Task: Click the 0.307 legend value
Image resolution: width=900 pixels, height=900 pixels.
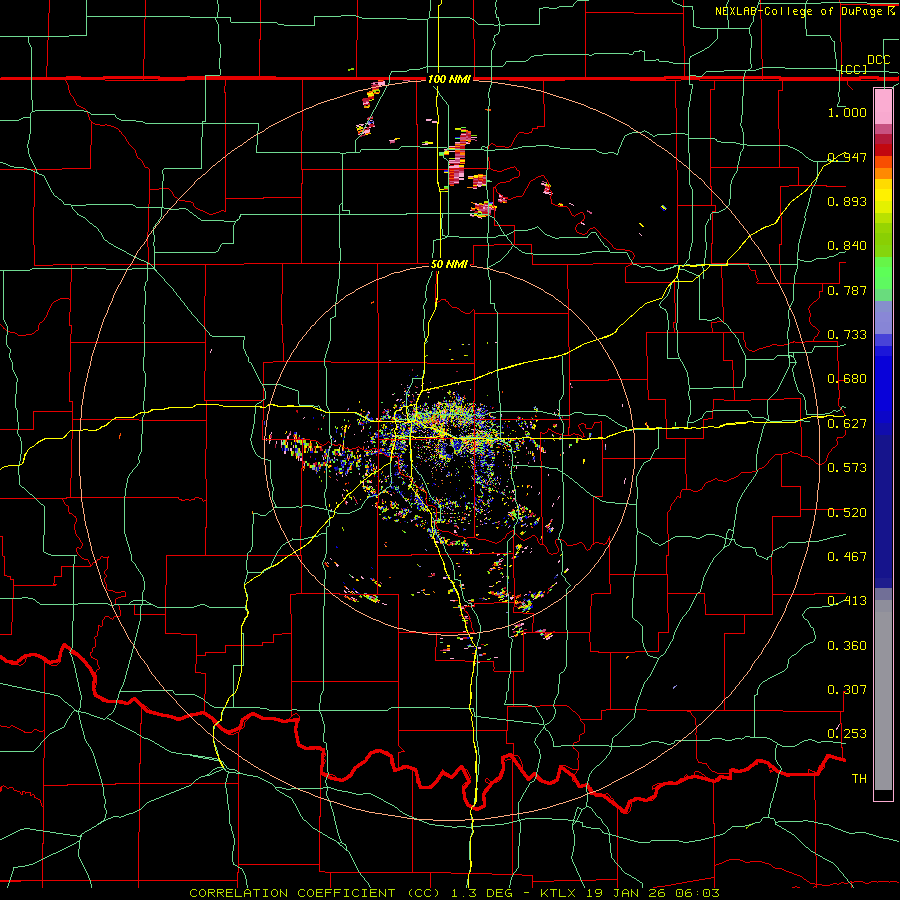Action: click(847, 690)
